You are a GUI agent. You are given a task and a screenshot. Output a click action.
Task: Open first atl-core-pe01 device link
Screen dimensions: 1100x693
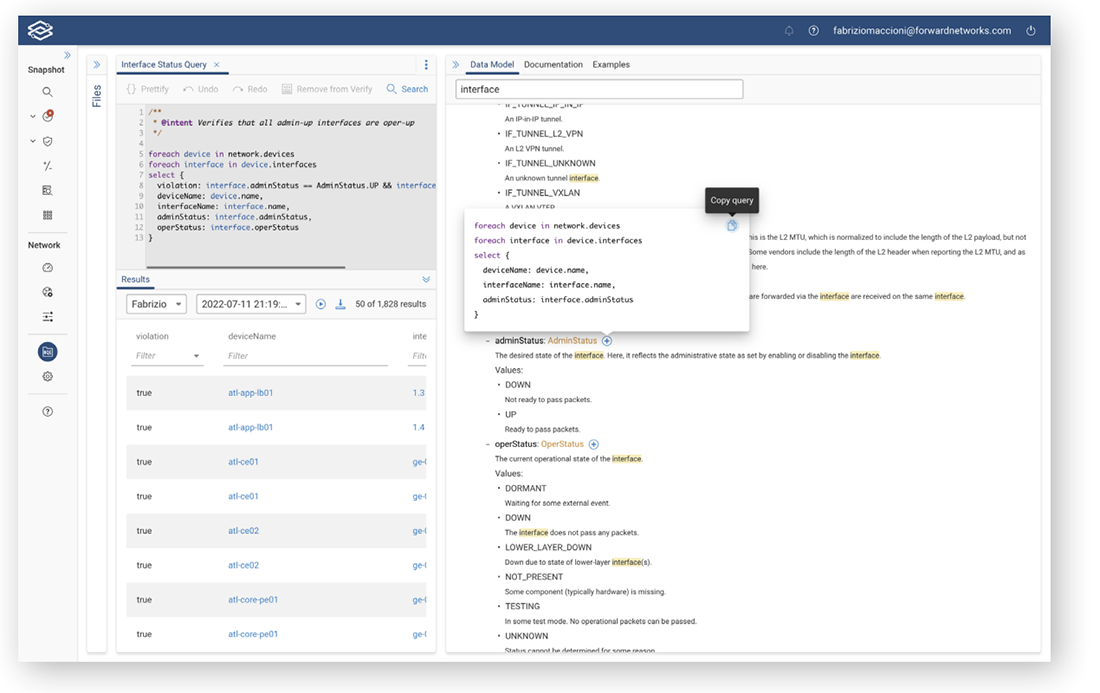pyautogui.click(x=253, y=600)
